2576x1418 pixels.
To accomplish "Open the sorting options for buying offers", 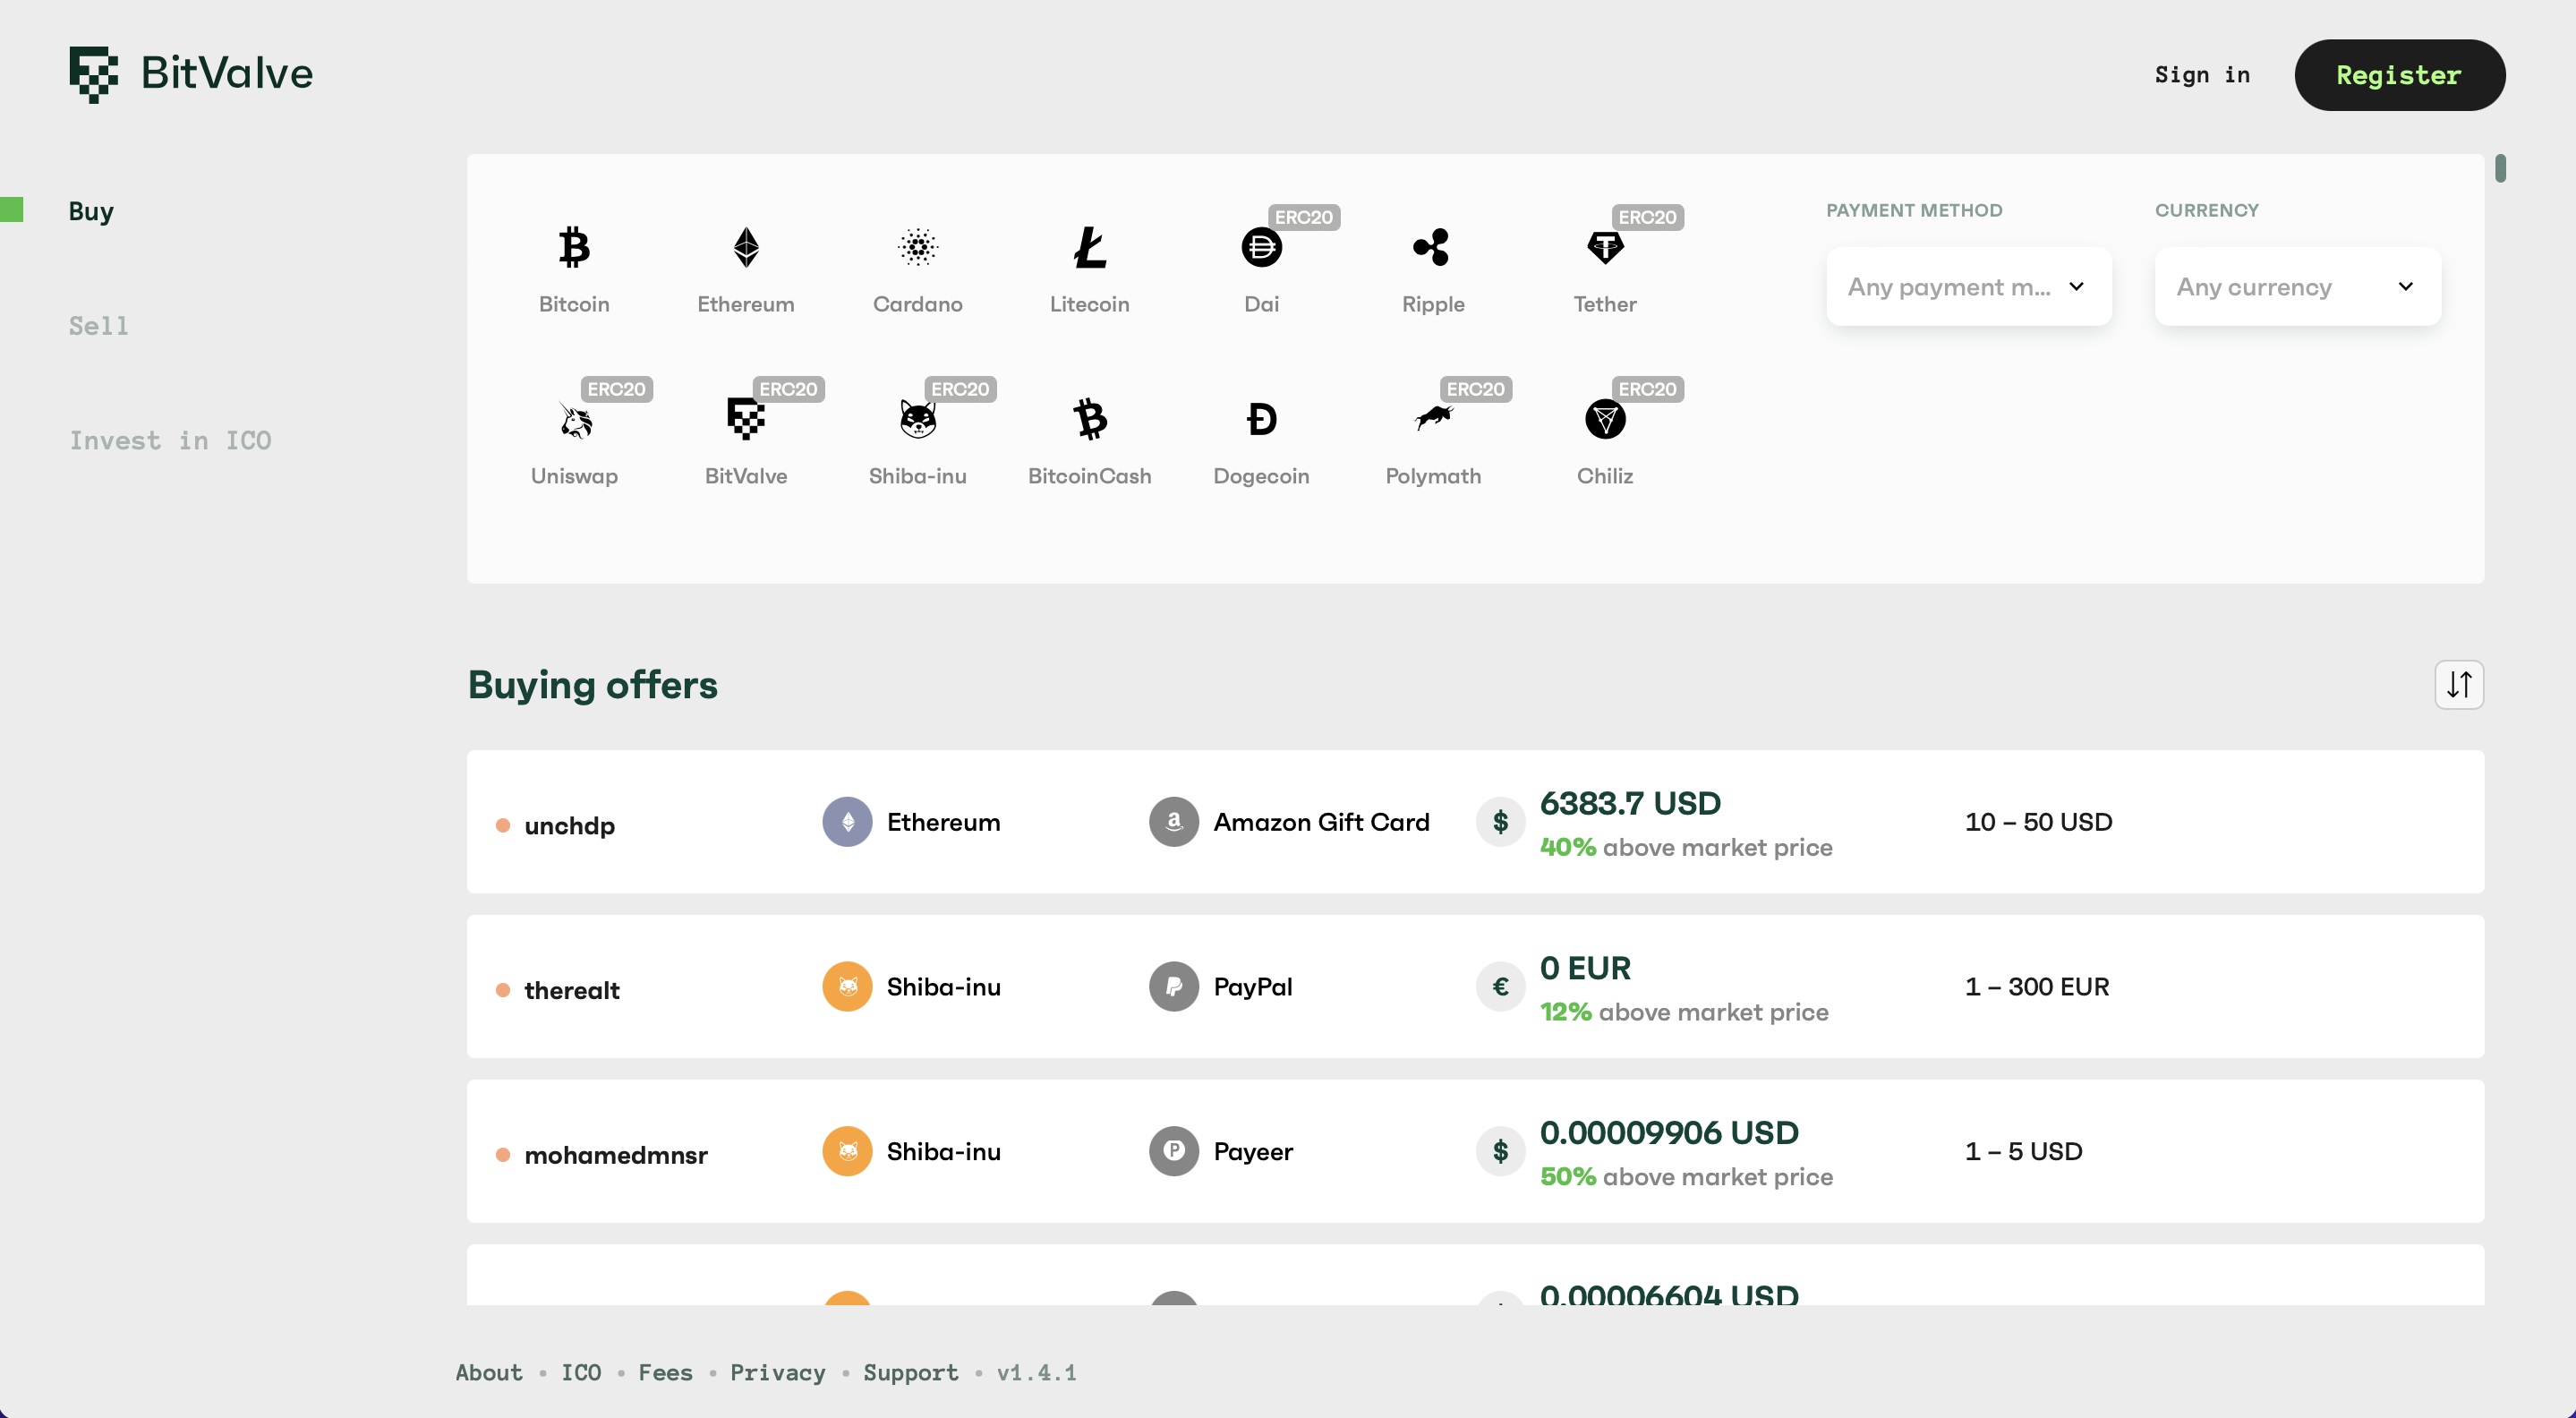I will coord(2458,684).
